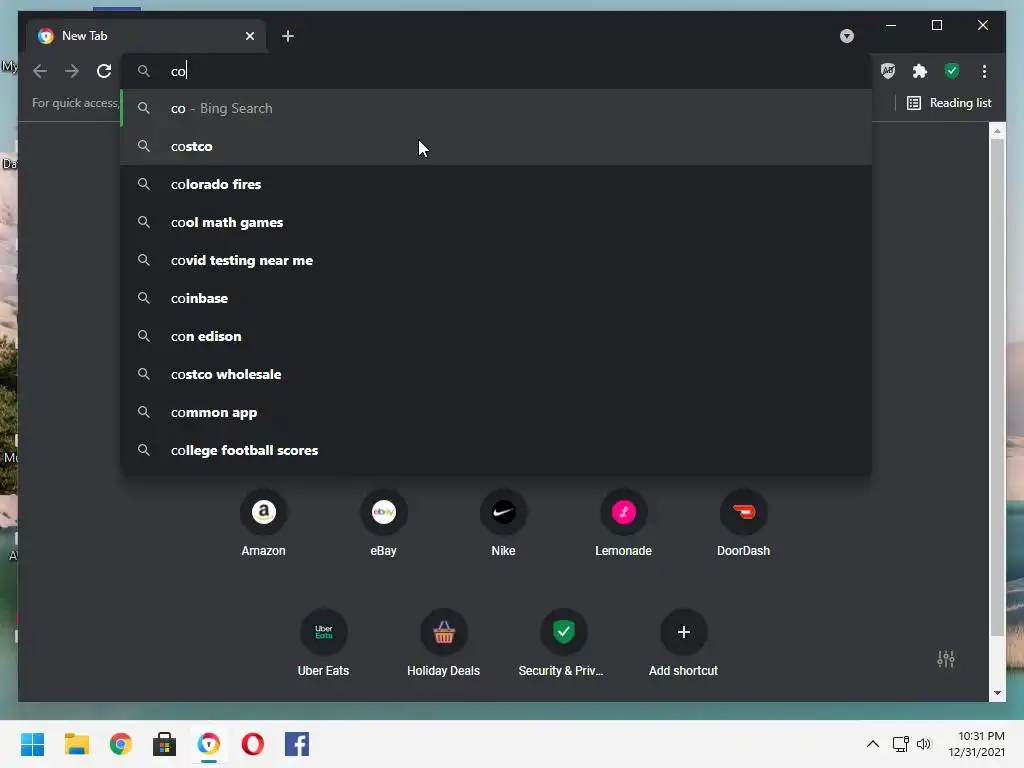
Task: Launch Google Chrome from taskbar
Action: pos(121,744)
